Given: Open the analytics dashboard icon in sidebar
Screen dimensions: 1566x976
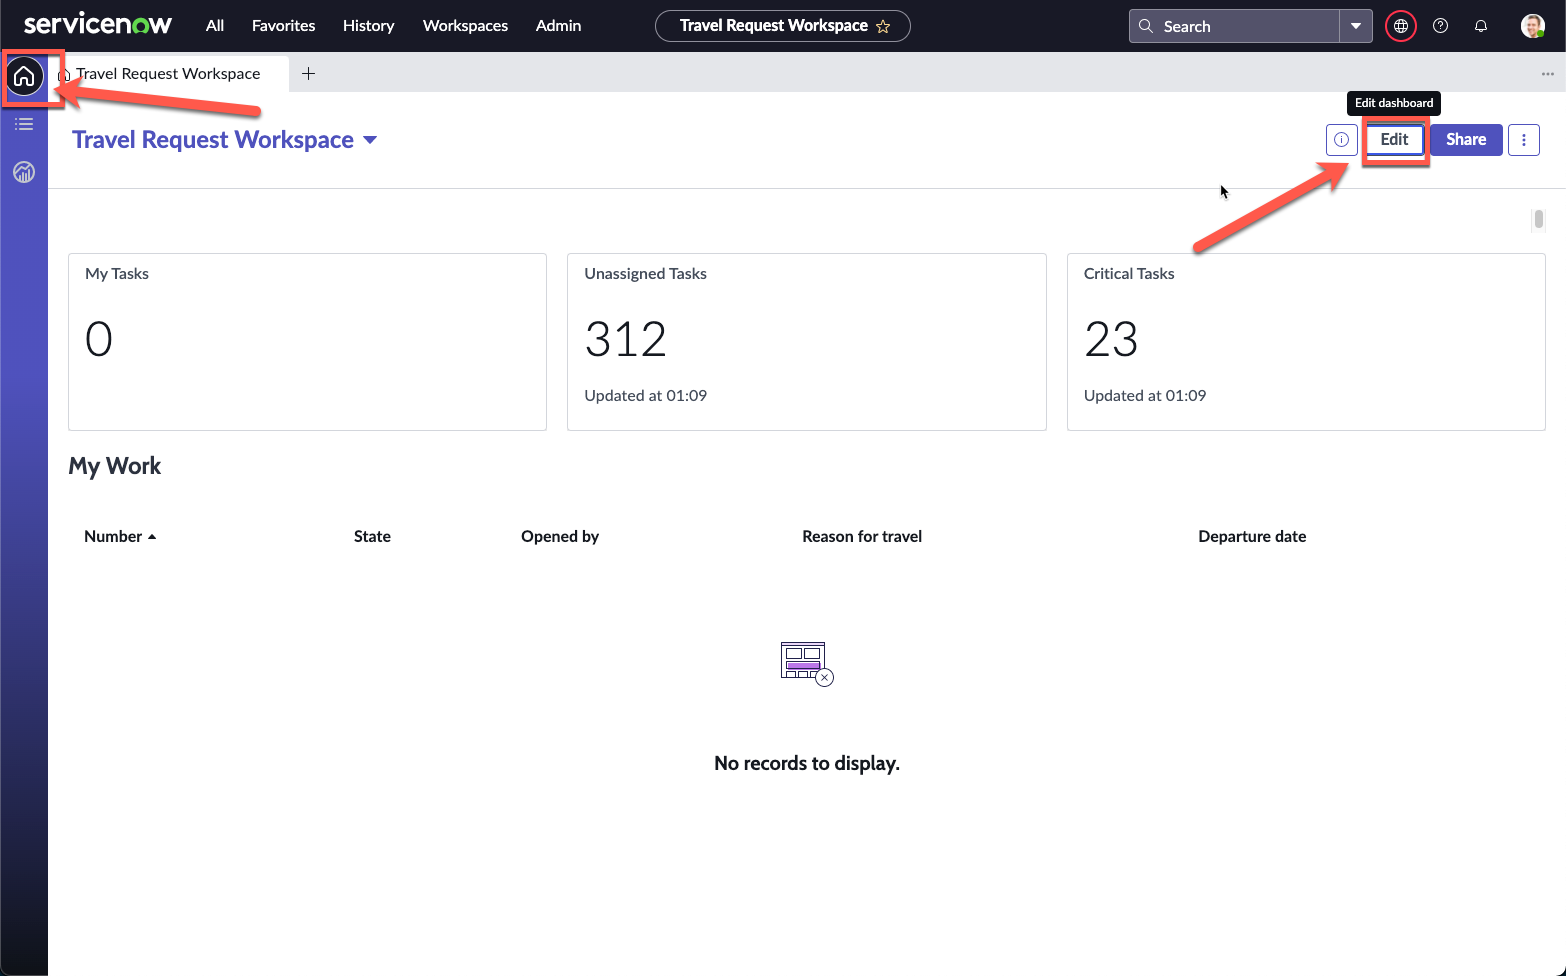Looking at the screenshot, I should pyautogui.click(x=24, y=172).
